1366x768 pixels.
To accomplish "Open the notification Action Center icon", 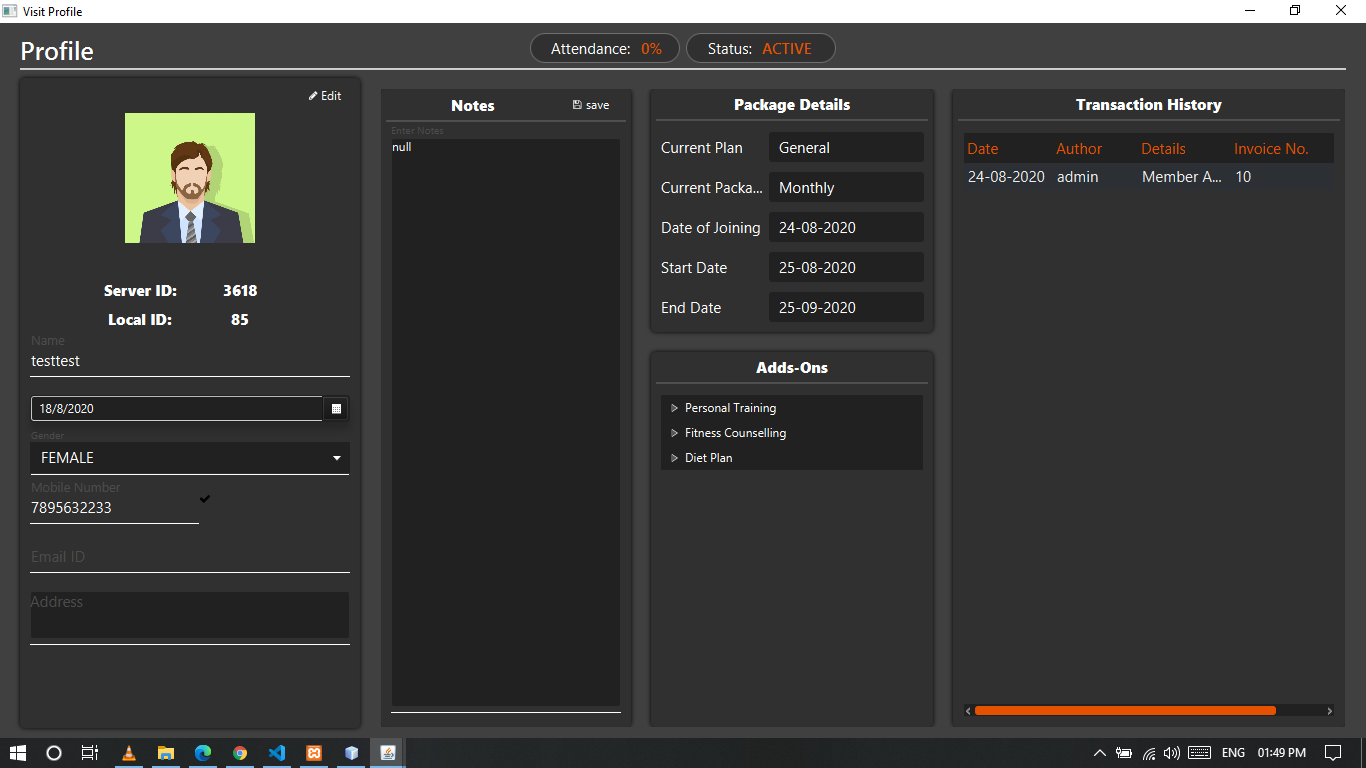I will 1333,753.
